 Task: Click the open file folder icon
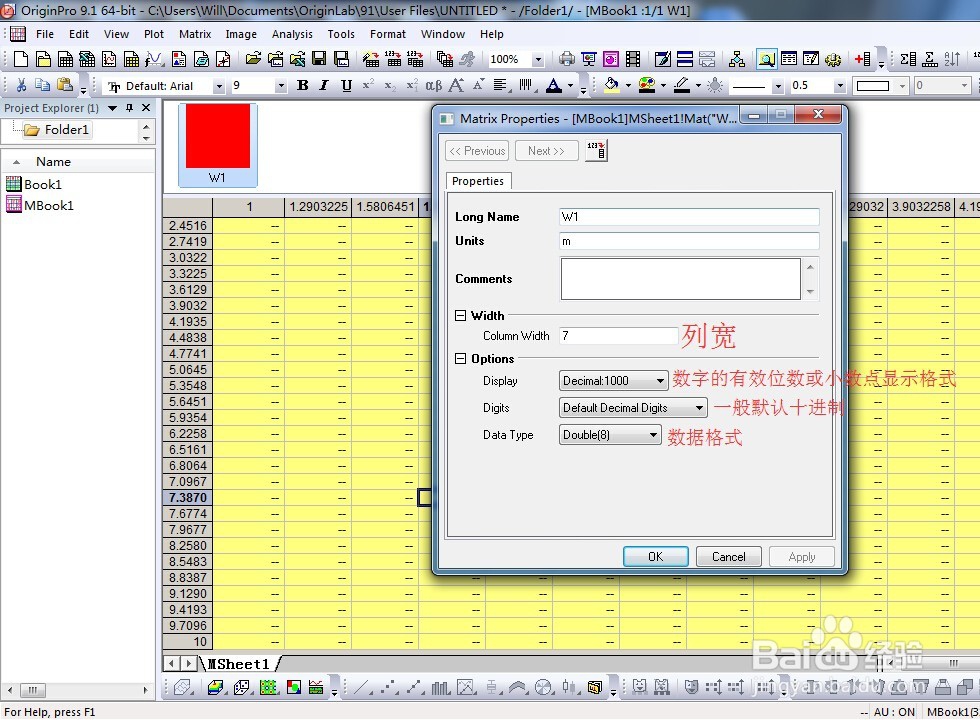click(x=252, y=59)
